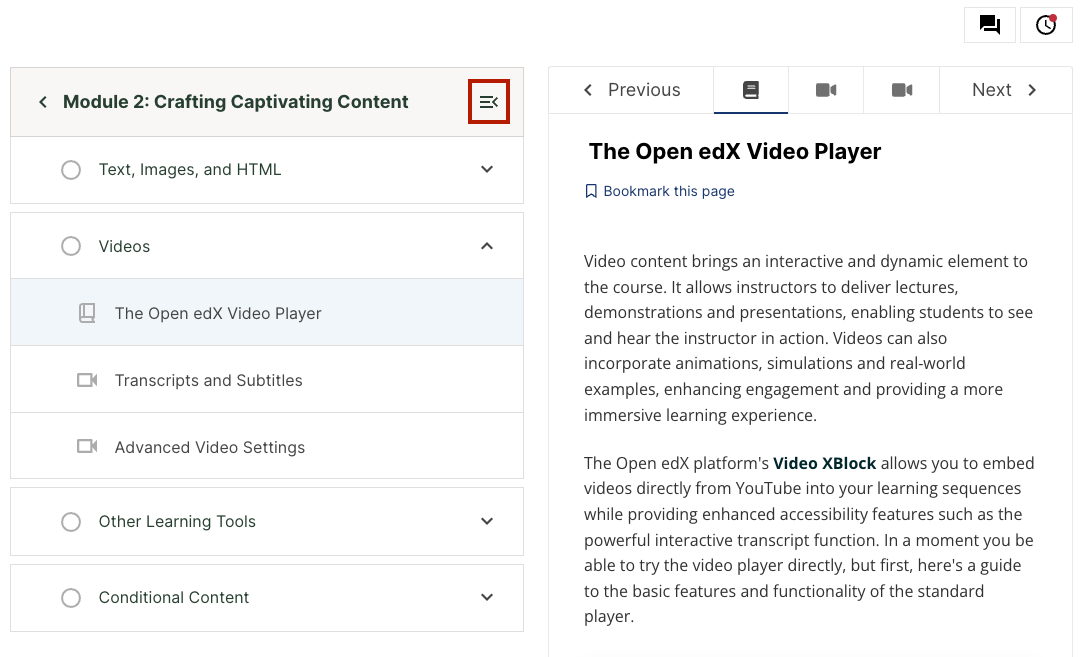Click back arrow beside Module 2 title

pyautogui.click(x=43, y=102)
